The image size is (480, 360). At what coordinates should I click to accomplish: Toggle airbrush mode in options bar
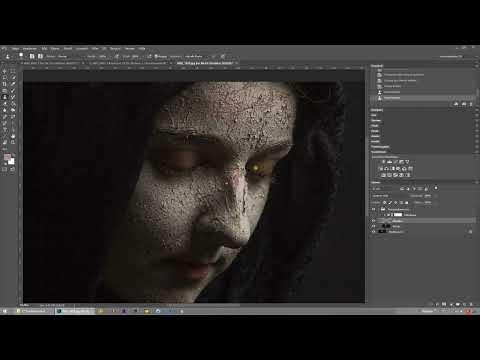(x=149, y=56)
